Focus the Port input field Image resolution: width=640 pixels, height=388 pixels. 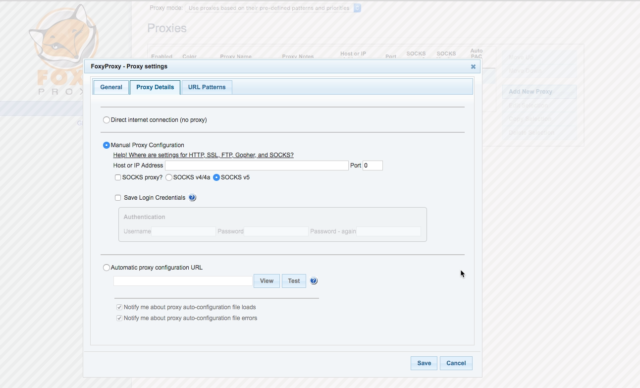point(372,166)
